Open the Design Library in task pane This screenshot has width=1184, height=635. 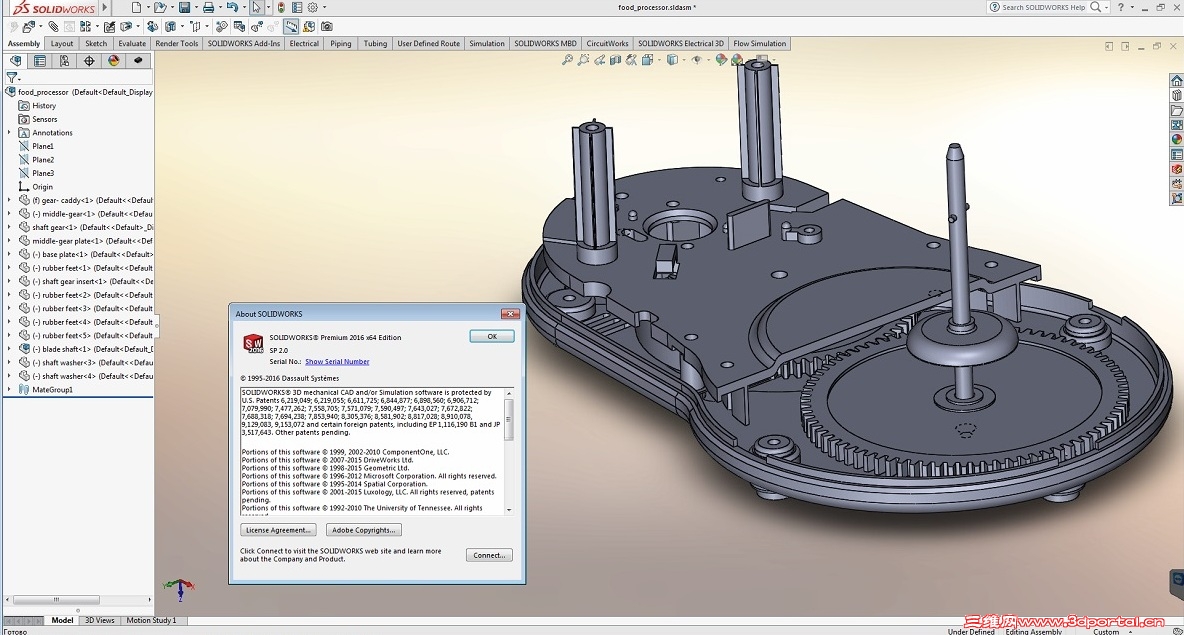pos(1177,96)
